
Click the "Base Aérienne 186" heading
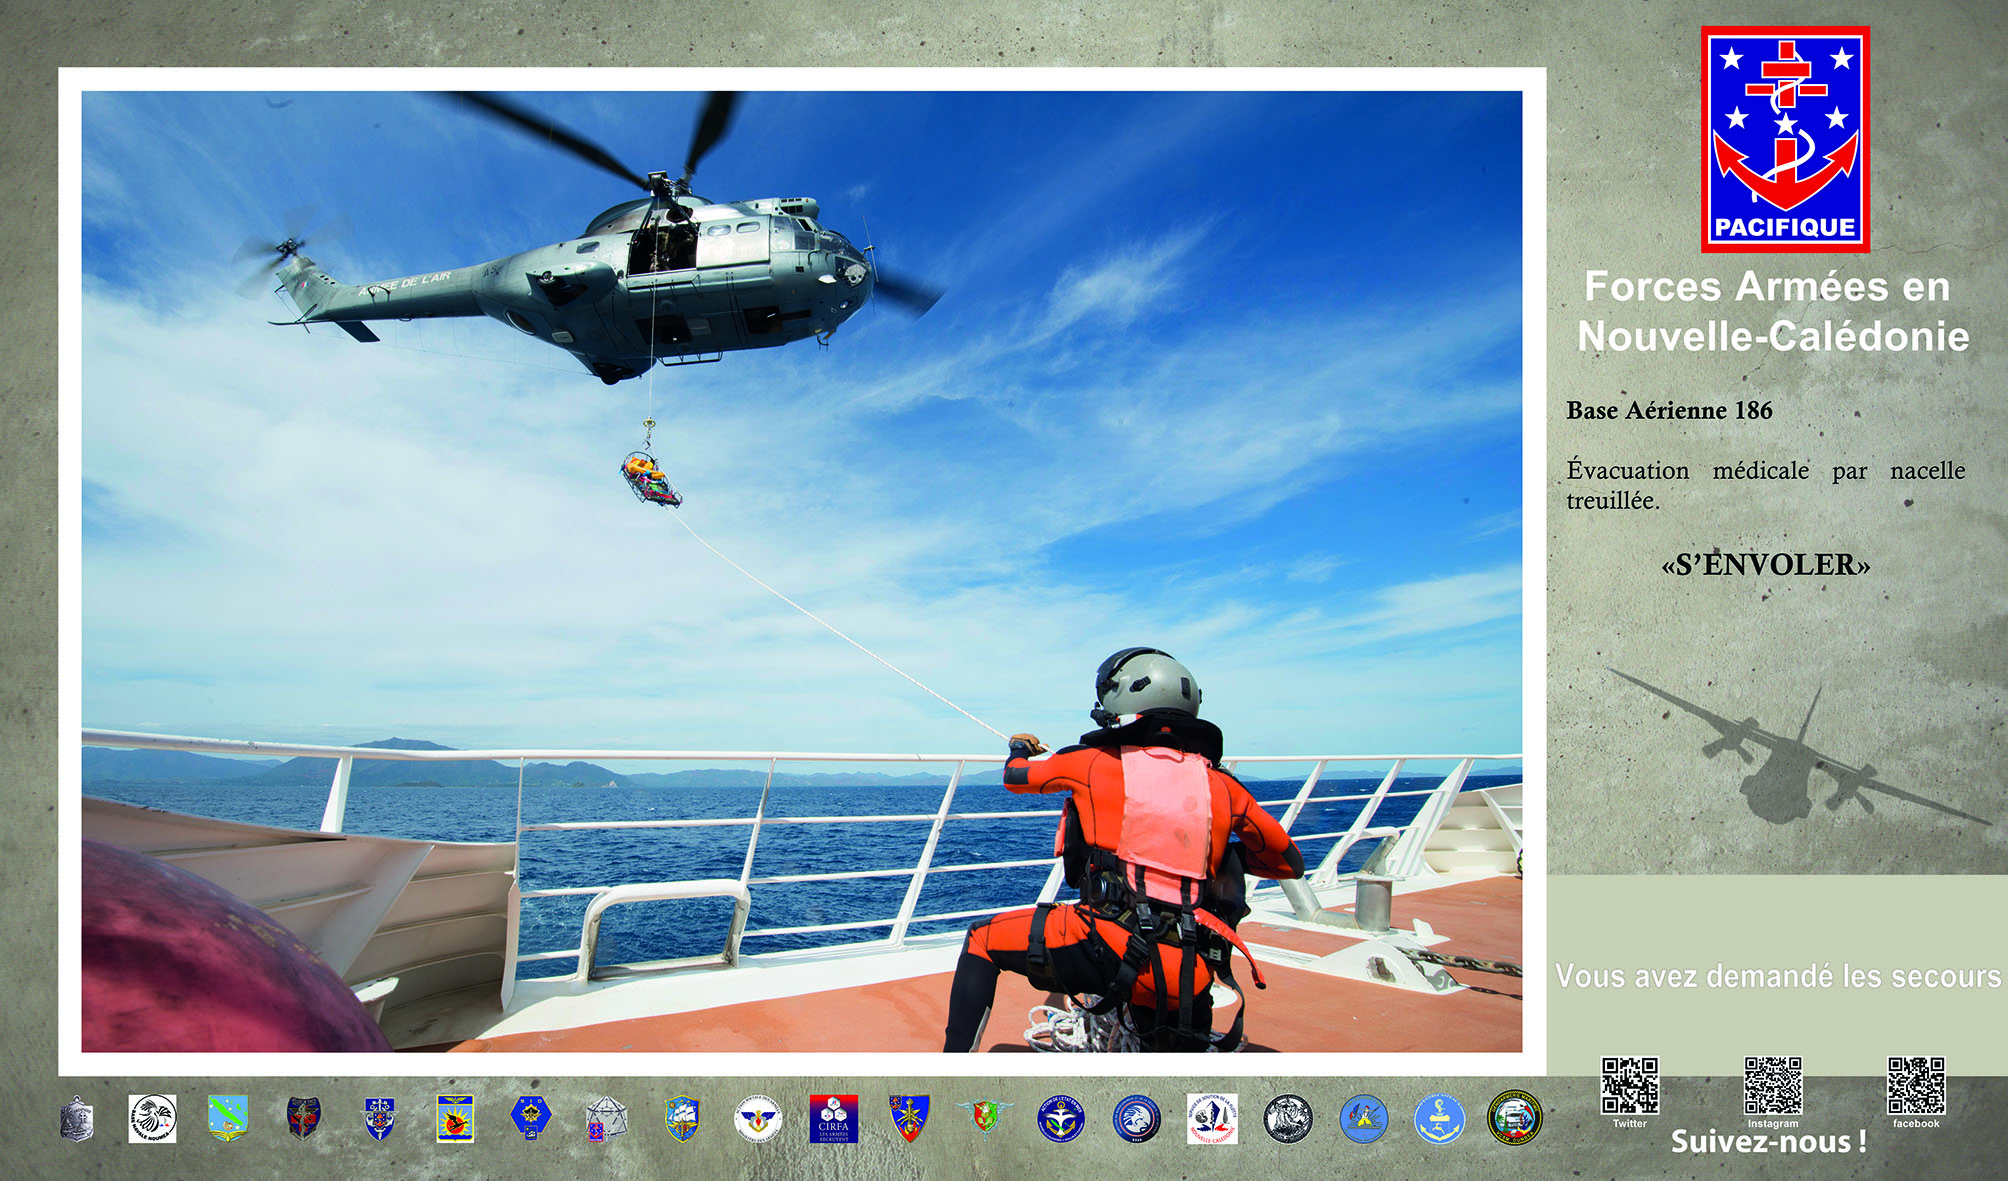(1669, 411)
